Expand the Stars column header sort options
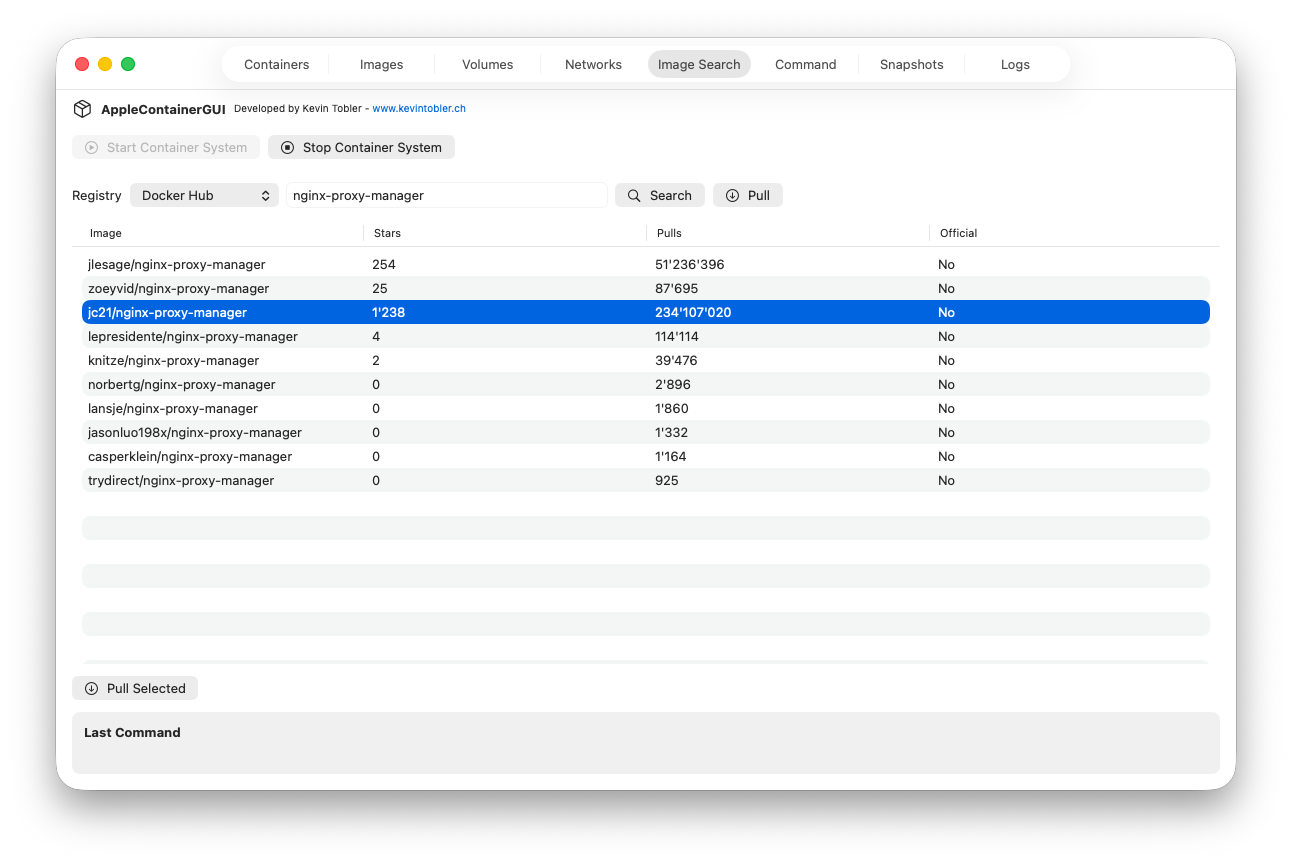Viewport: 1292px width, 864px height. tap(387, 233)
